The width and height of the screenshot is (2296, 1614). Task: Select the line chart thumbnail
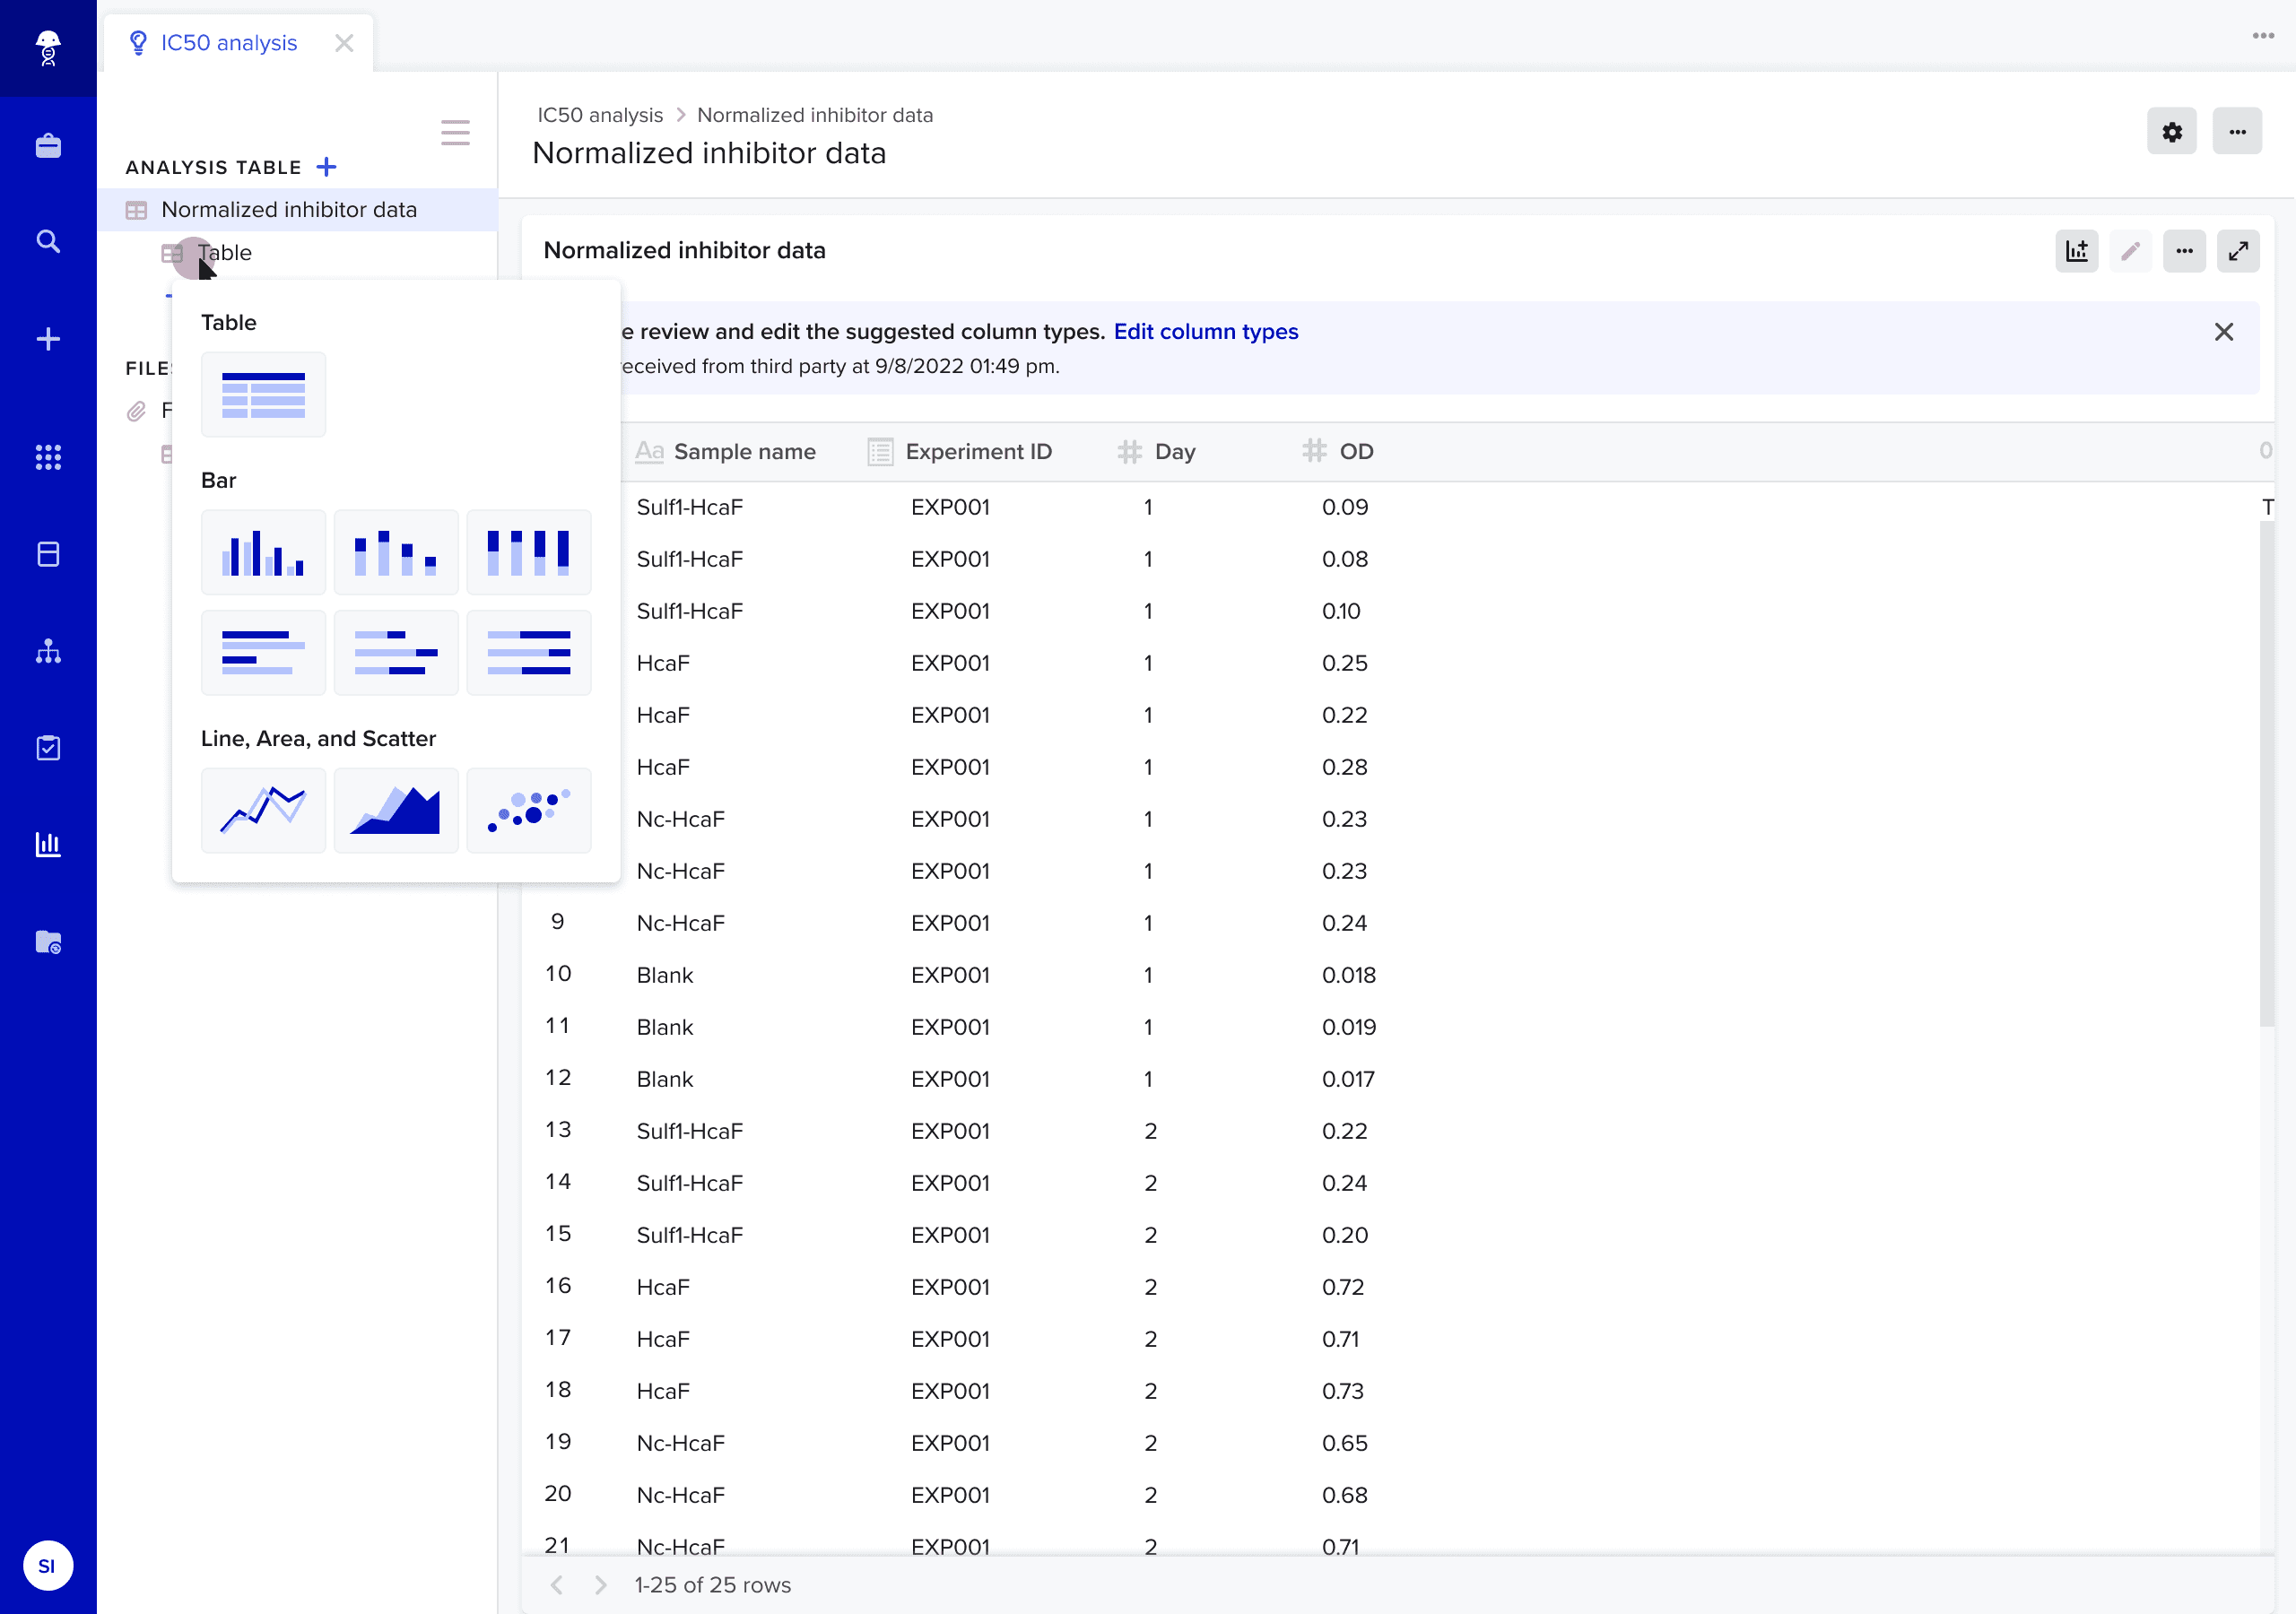pyautogui.click(x=263, y=810)
